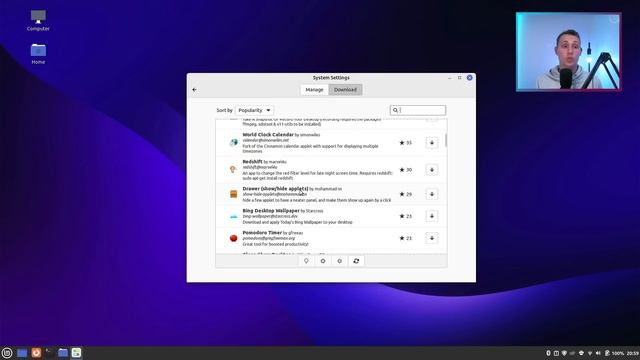Click the magnifier icon in search box

coord(395,110)
